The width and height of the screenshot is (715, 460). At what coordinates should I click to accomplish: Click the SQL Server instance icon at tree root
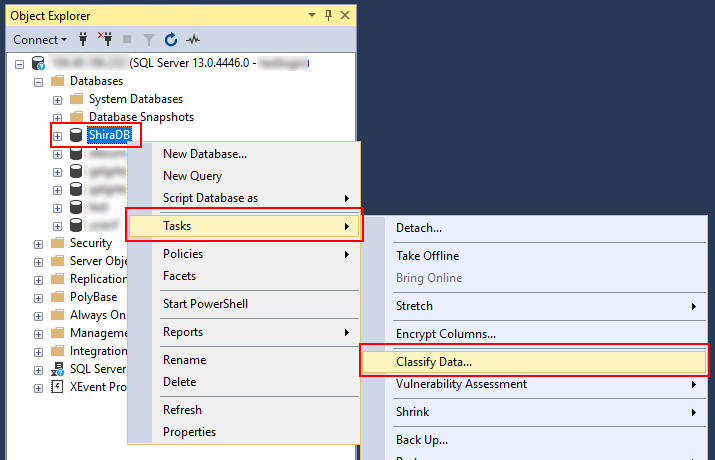[38, 63]
